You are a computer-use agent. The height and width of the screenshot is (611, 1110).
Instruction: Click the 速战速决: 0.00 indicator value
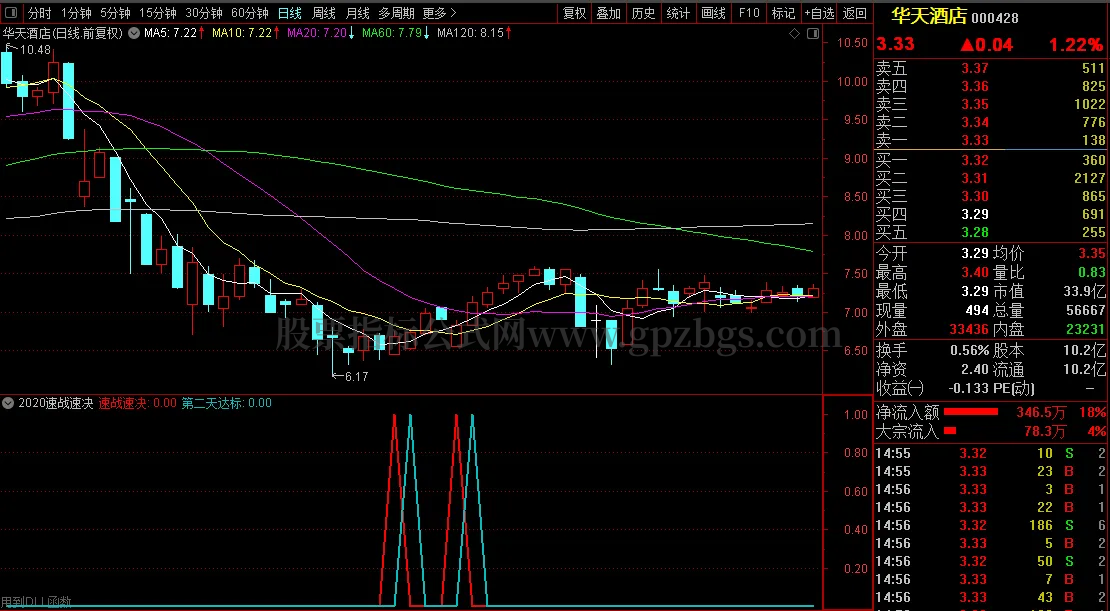[x=137, y=403]
